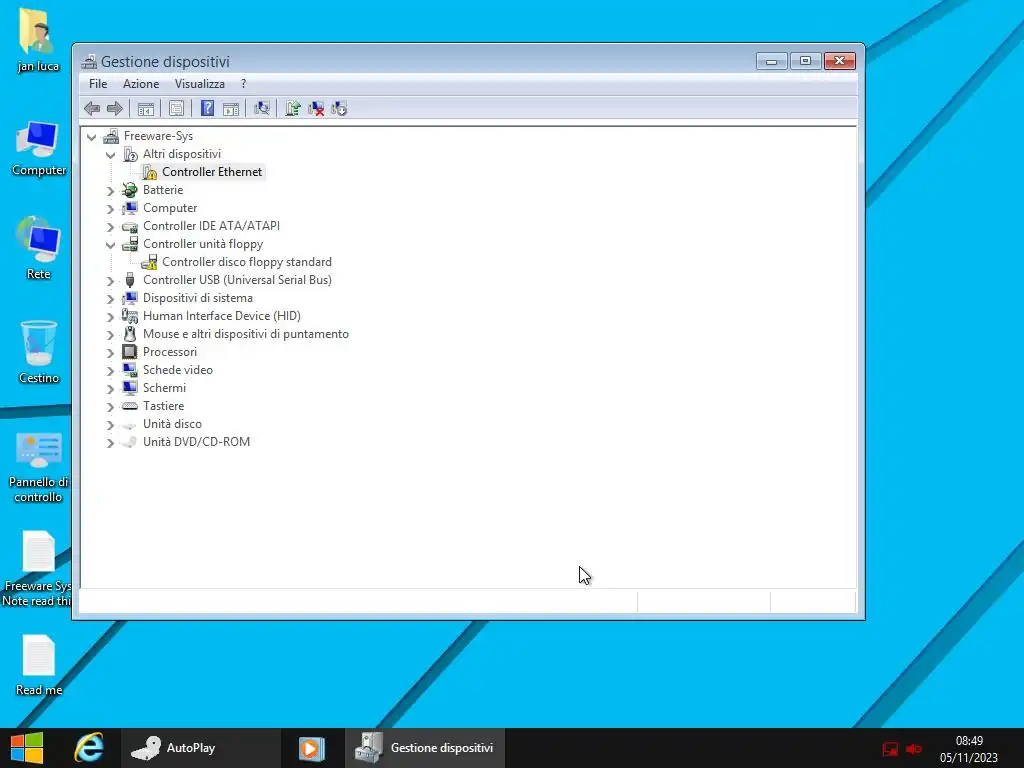Open the Azione menu
This screenshot has width=1024, height=768.
[x=141, y=84]
